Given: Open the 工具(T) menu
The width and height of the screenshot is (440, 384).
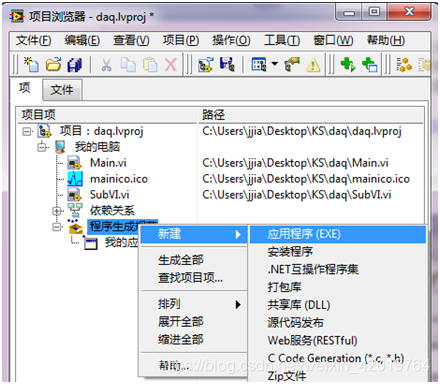Looking at the screenshot, I should click(282, 40).
